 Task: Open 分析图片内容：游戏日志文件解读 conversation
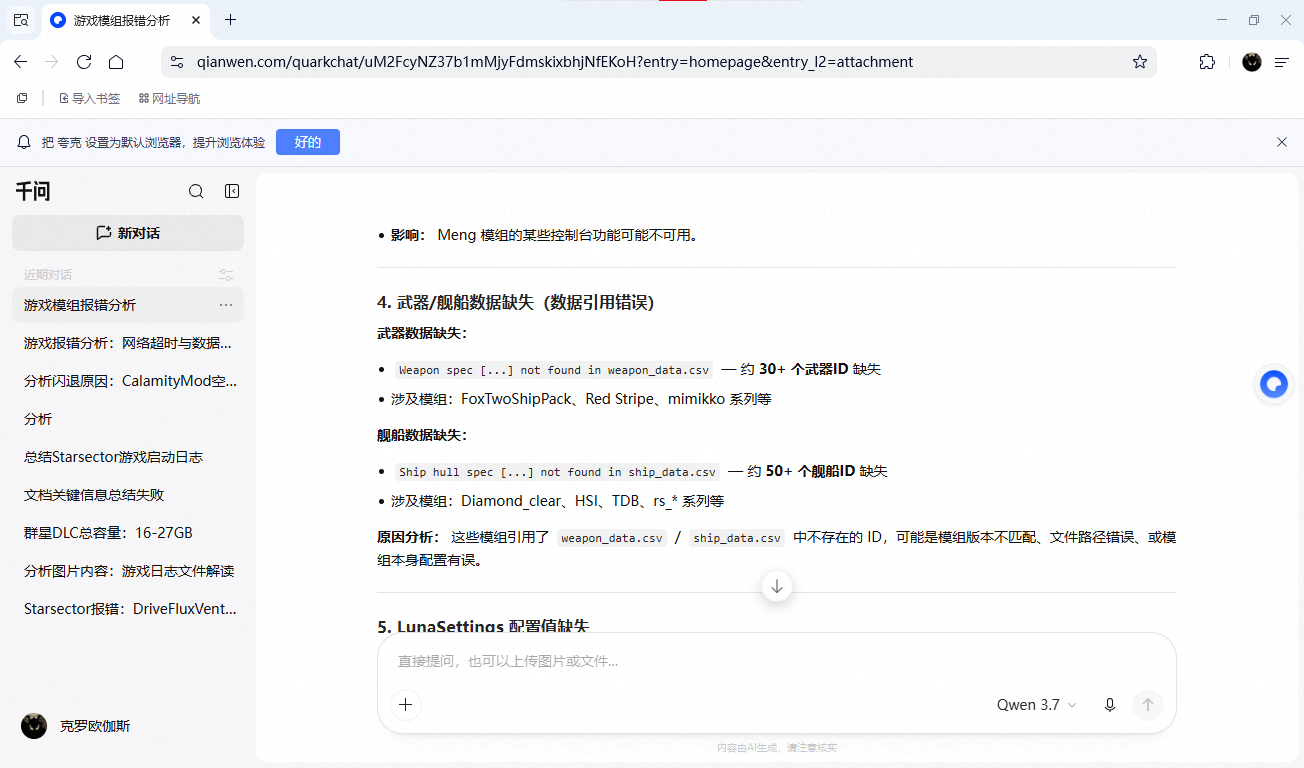coord(128,571)
